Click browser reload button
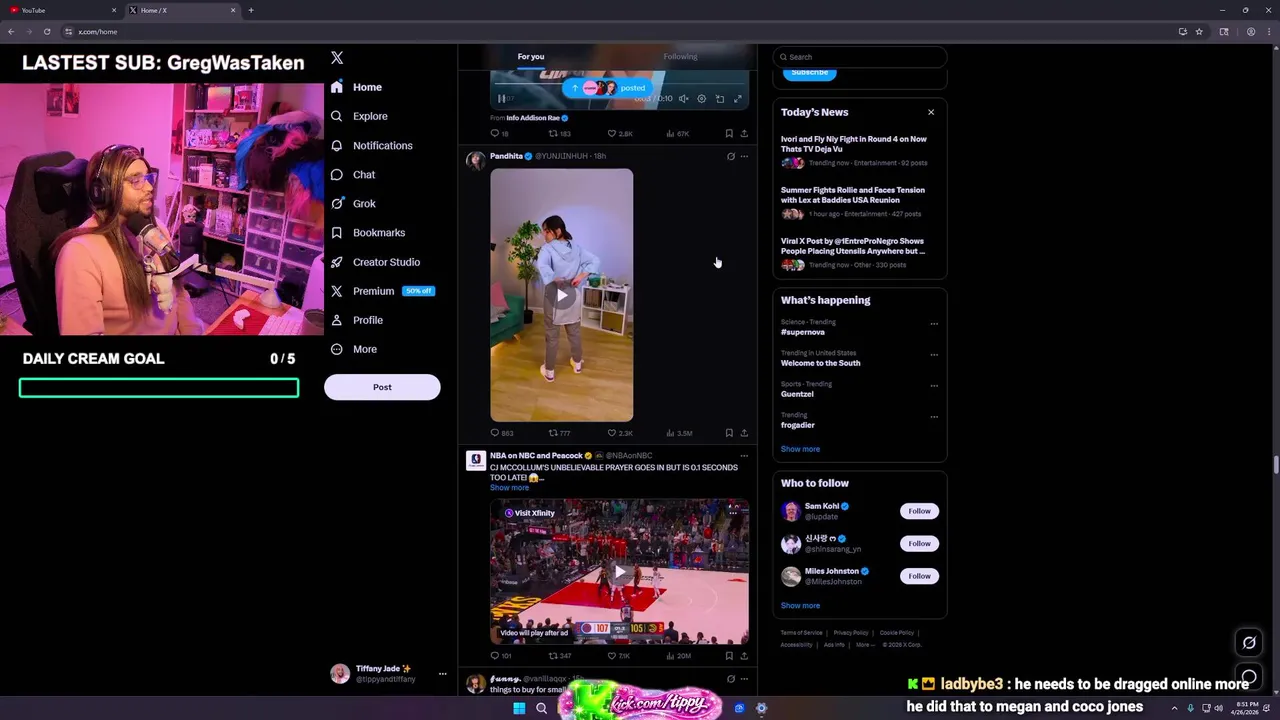Screen dimensions: 1280x720 click(x=46, y=32)
